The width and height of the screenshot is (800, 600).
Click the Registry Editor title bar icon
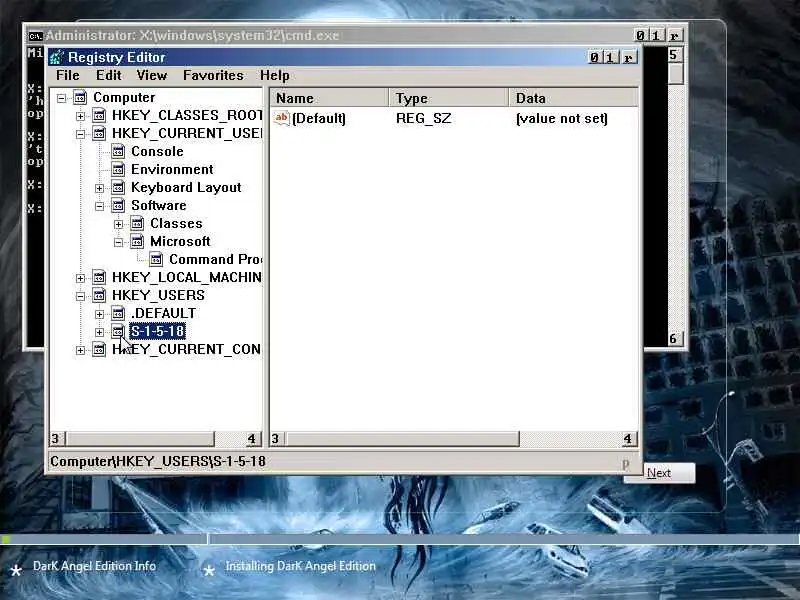coord(57,57)
